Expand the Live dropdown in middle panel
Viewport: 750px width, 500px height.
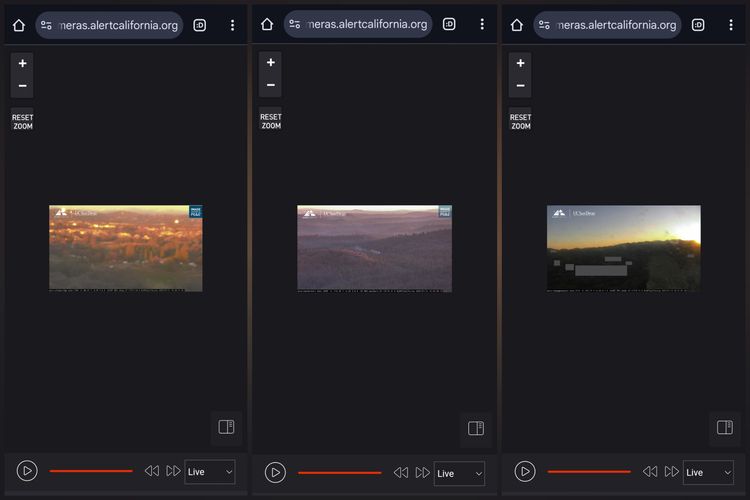point(459,473)
